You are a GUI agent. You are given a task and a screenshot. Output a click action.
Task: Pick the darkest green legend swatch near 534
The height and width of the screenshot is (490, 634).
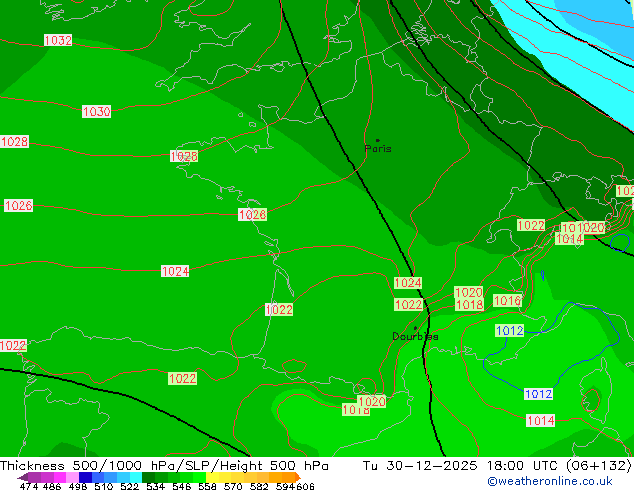tap(148, 477)
